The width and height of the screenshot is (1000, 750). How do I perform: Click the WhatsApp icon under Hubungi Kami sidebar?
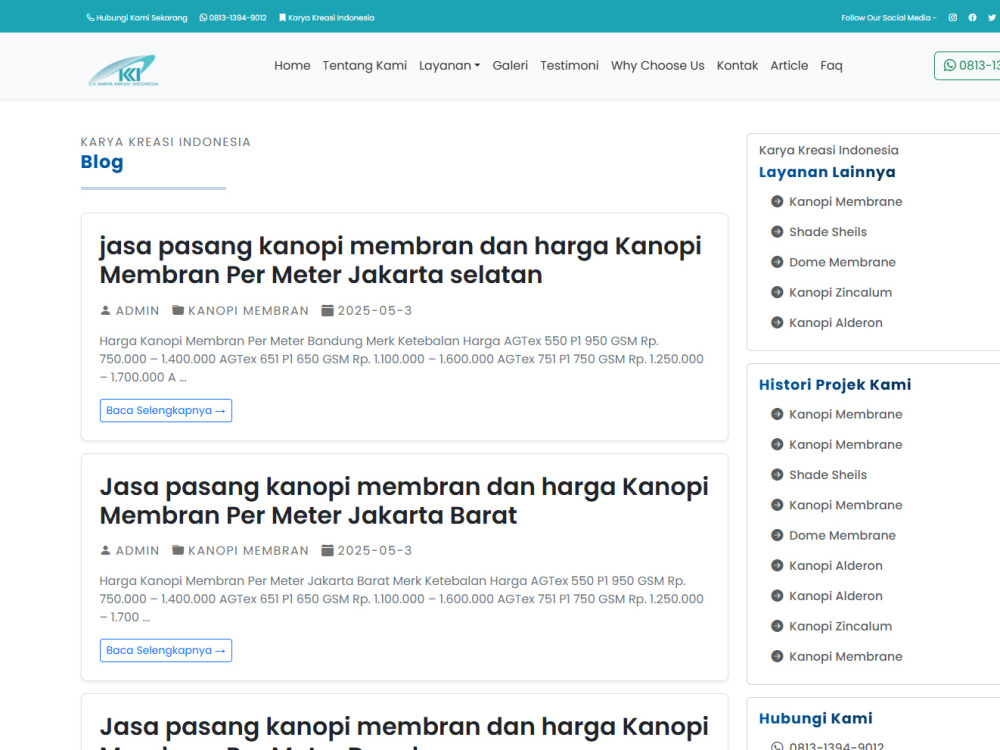(x=777, y=746)
